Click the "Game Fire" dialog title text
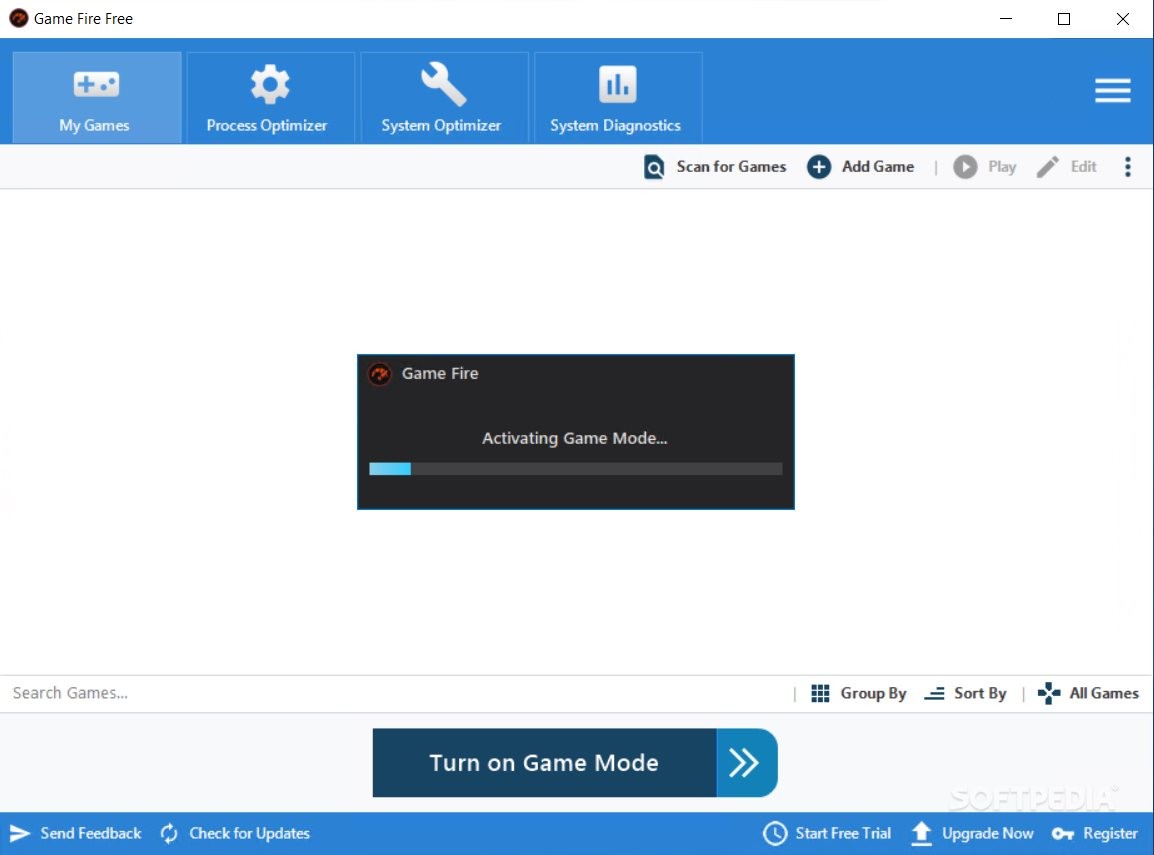Image resolution: width=1154 pixels, height=855 pixels. click(x=440, y=374)
